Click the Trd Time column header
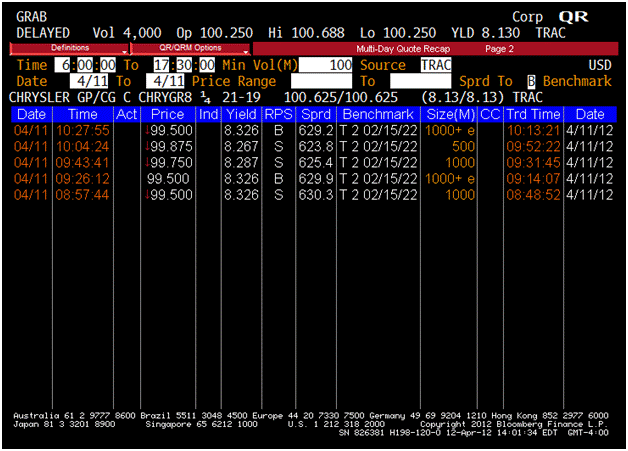Image resolution: width=628 pixels, height=451 pixels. click(533, 115)
